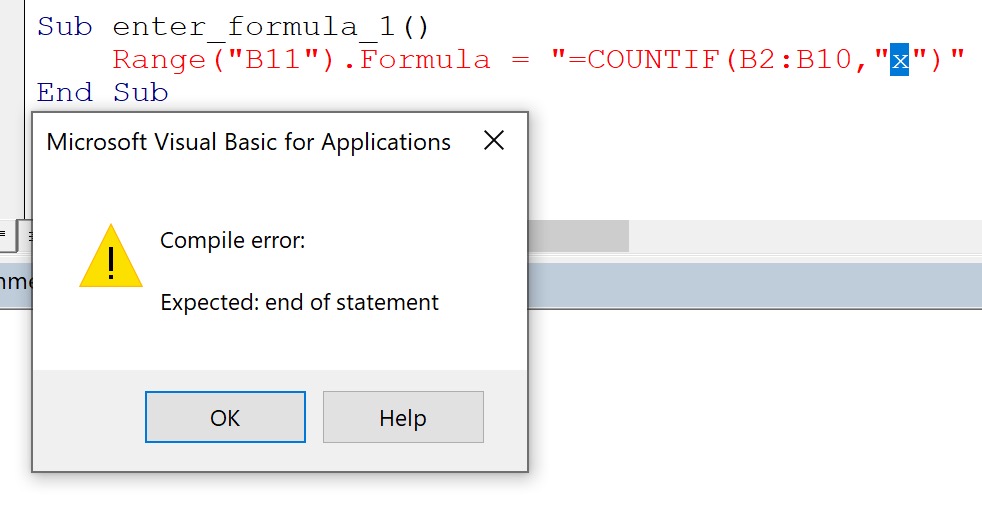The height and width of the screenshot is (510, 982).
Task: Click the Expected: end of statement text
Action: click(299, 302)
